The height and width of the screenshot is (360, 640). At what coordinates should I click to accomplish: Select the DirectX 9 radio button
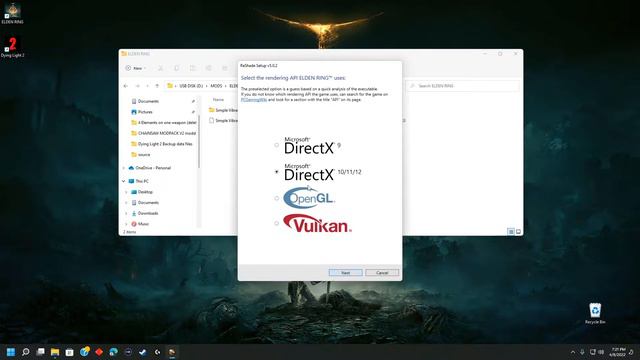pos(276,145)
